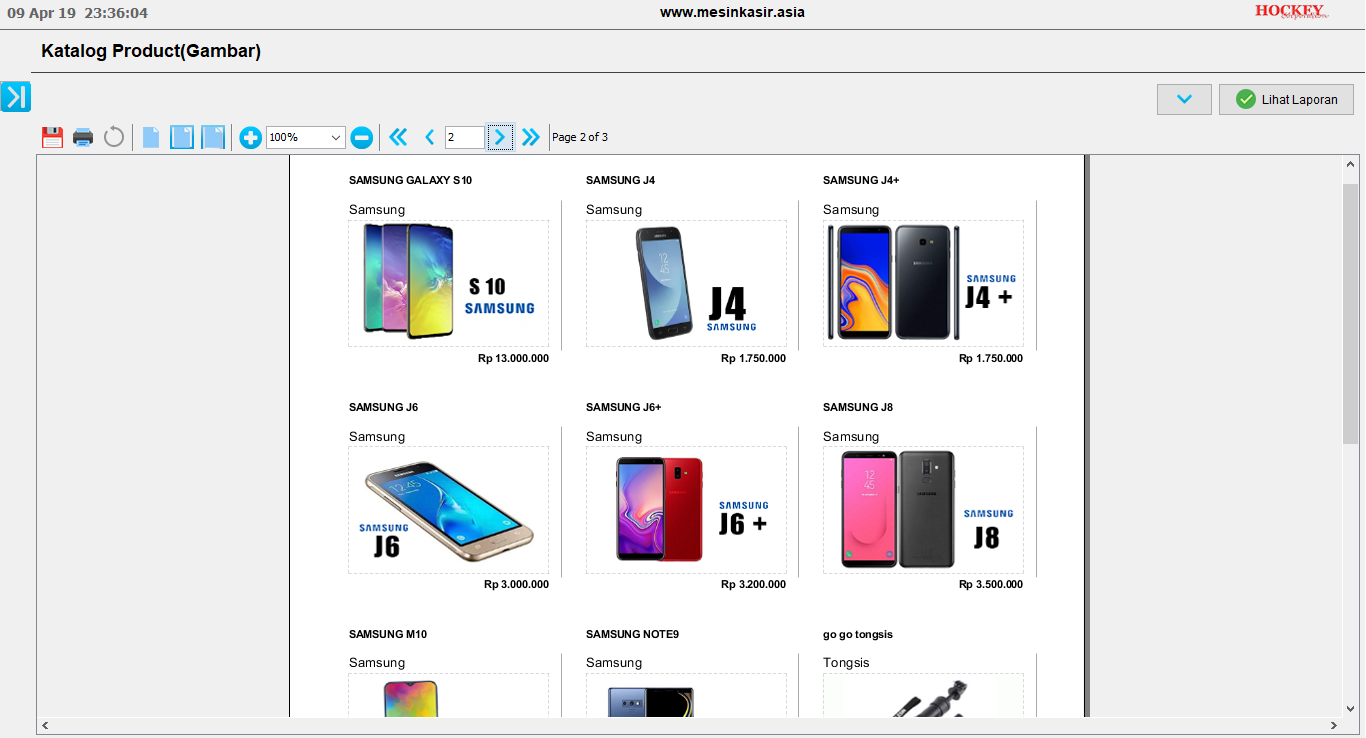Click the vertical scrollbar thumb
This screenshot has height=738, width=1366.
[x=1350, y=313]
